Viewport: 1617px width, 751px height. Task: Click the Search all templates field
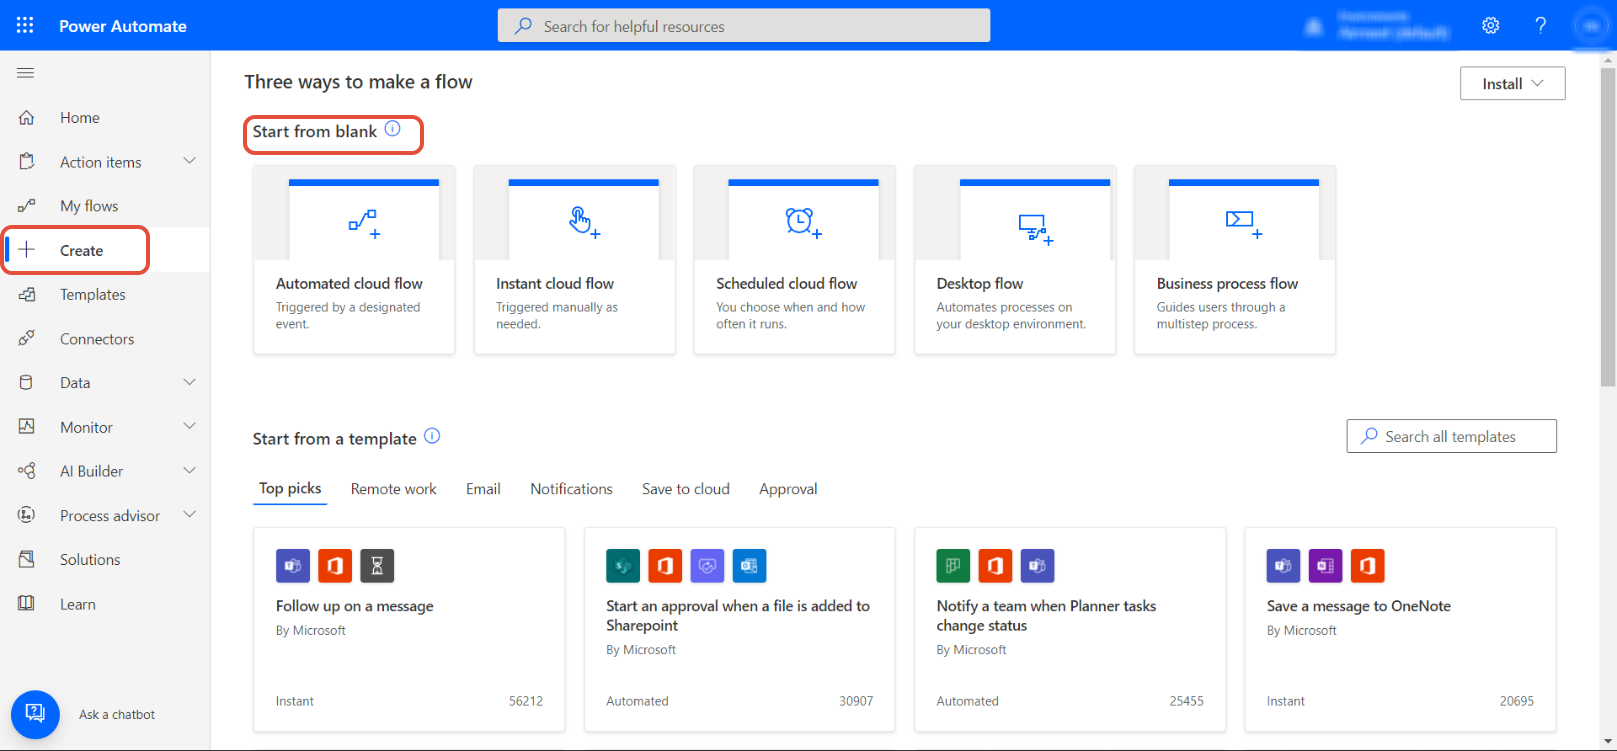(x=1451, y=436)
